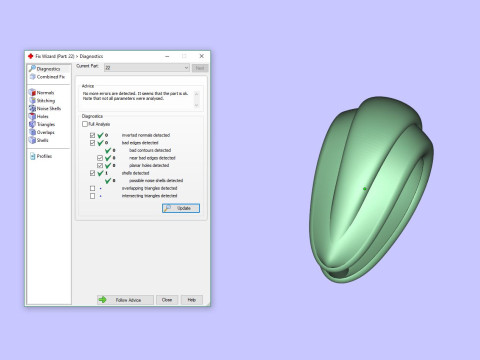Click 'shells detected' label
This screenshot has height=360, width=480.
135,173
